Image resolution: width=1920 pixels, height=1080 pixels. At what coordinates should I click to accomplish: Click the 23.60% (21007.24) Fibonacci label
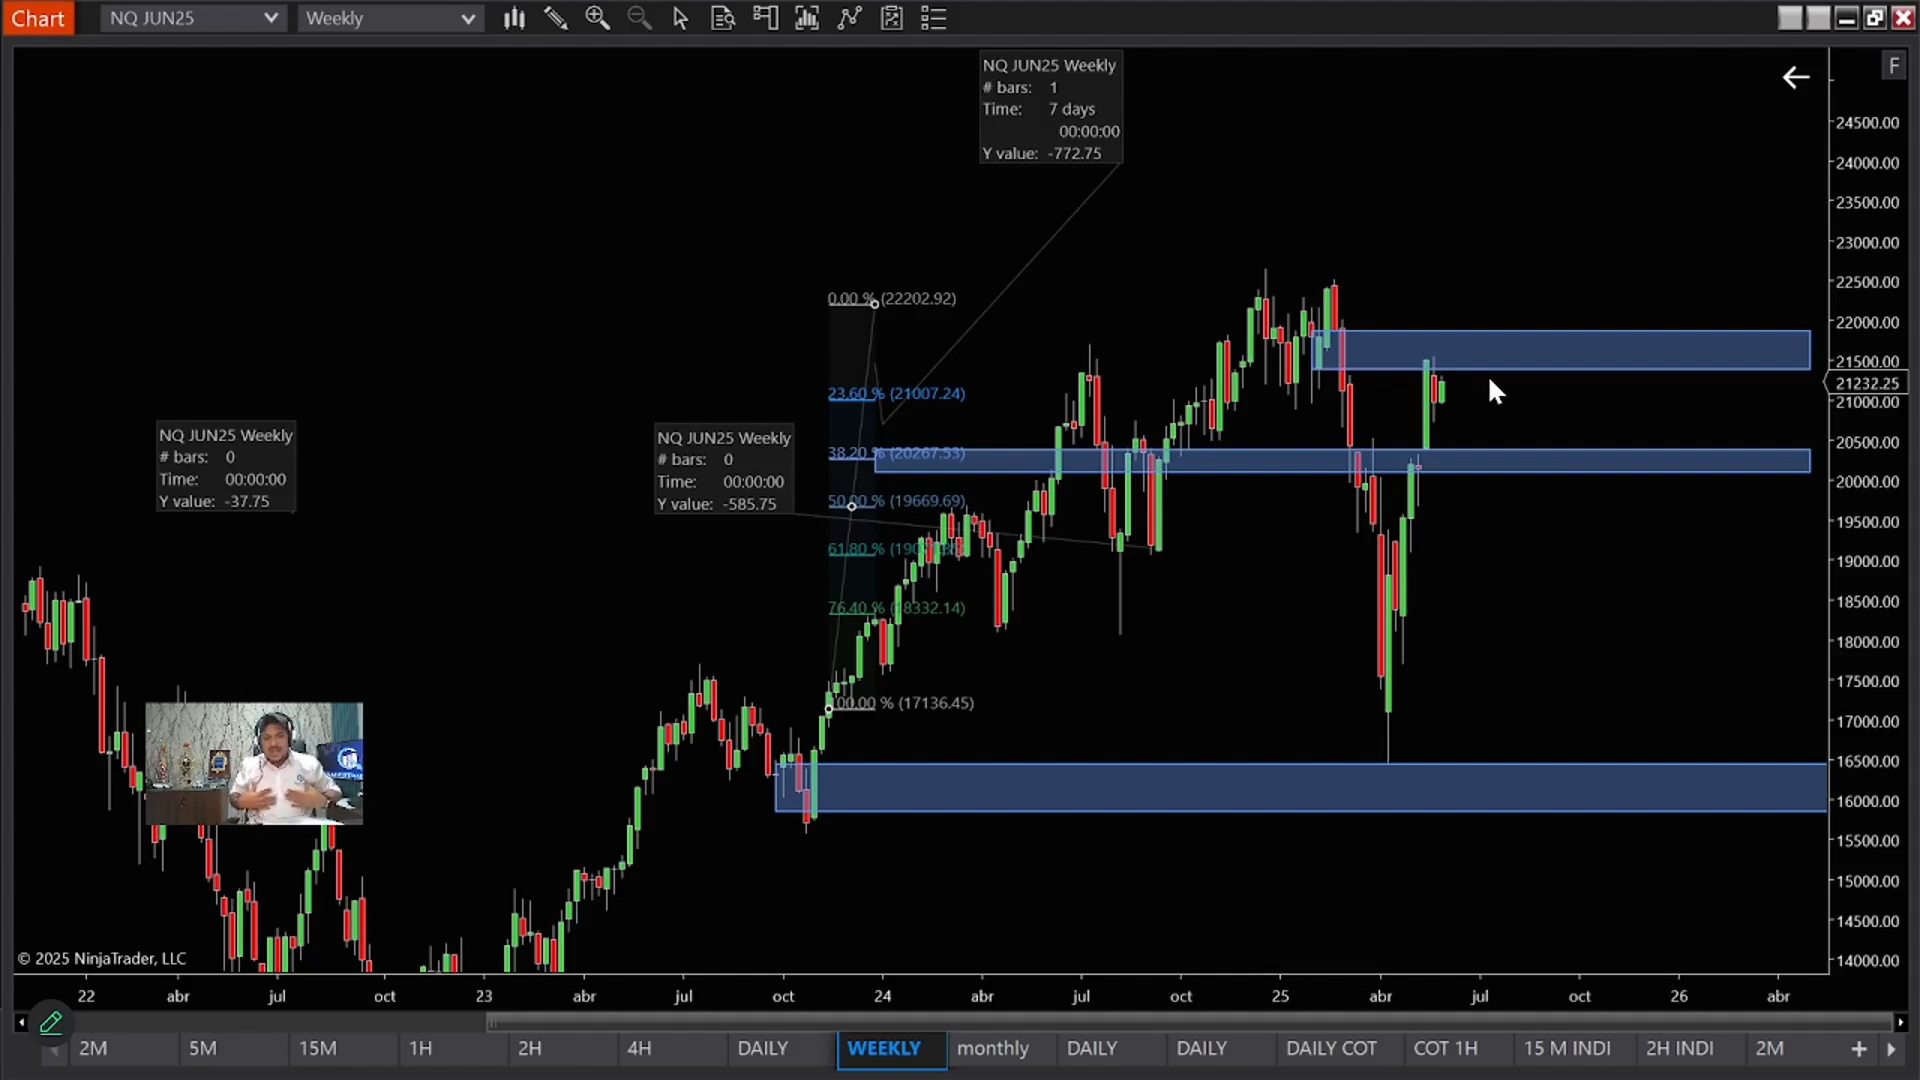coord(896,393)
